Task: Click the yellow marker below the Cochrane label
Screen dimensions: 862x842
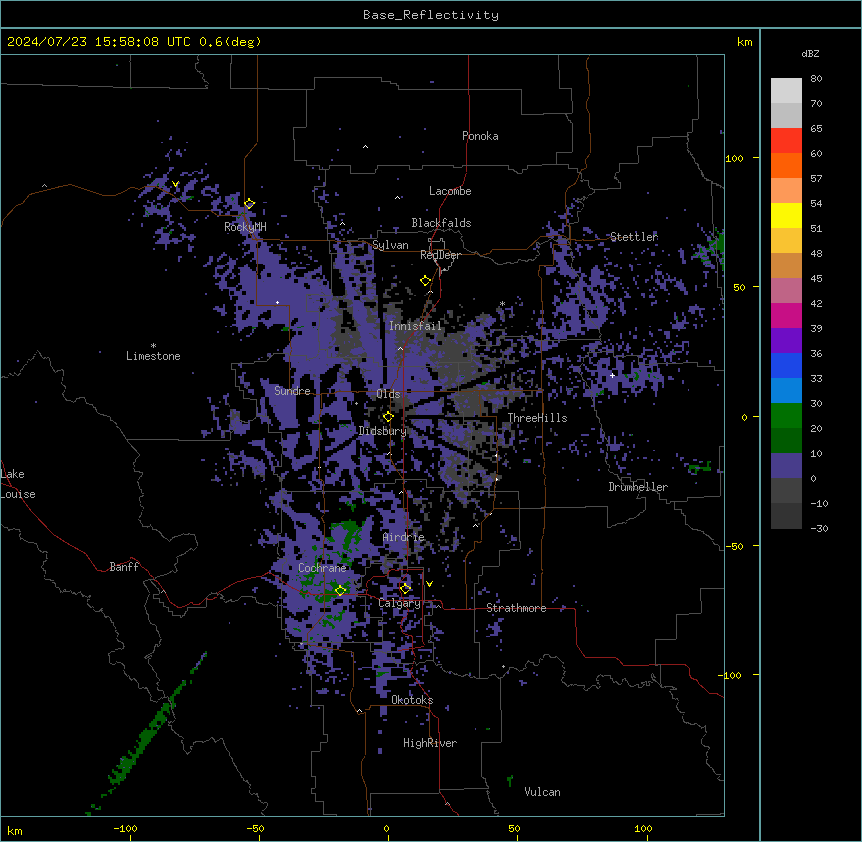Action: pos(340,590)
